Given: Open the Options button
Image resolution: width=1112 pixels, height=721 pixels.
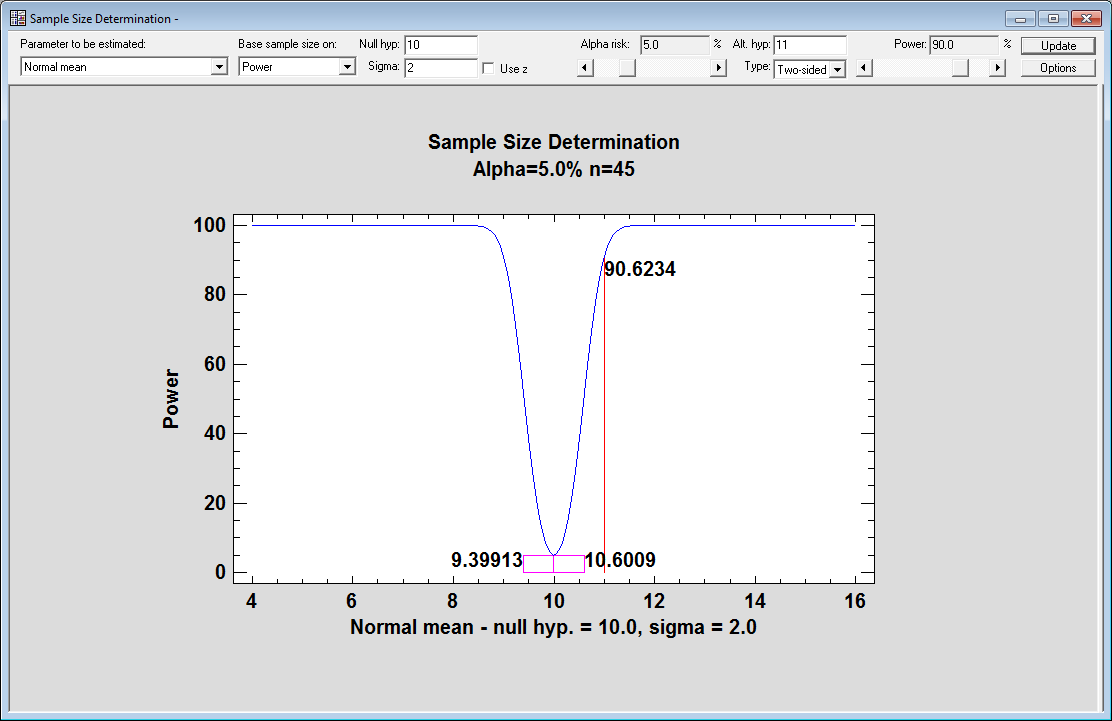Looking at the screenshot, I should click(x=1057, y=68).
